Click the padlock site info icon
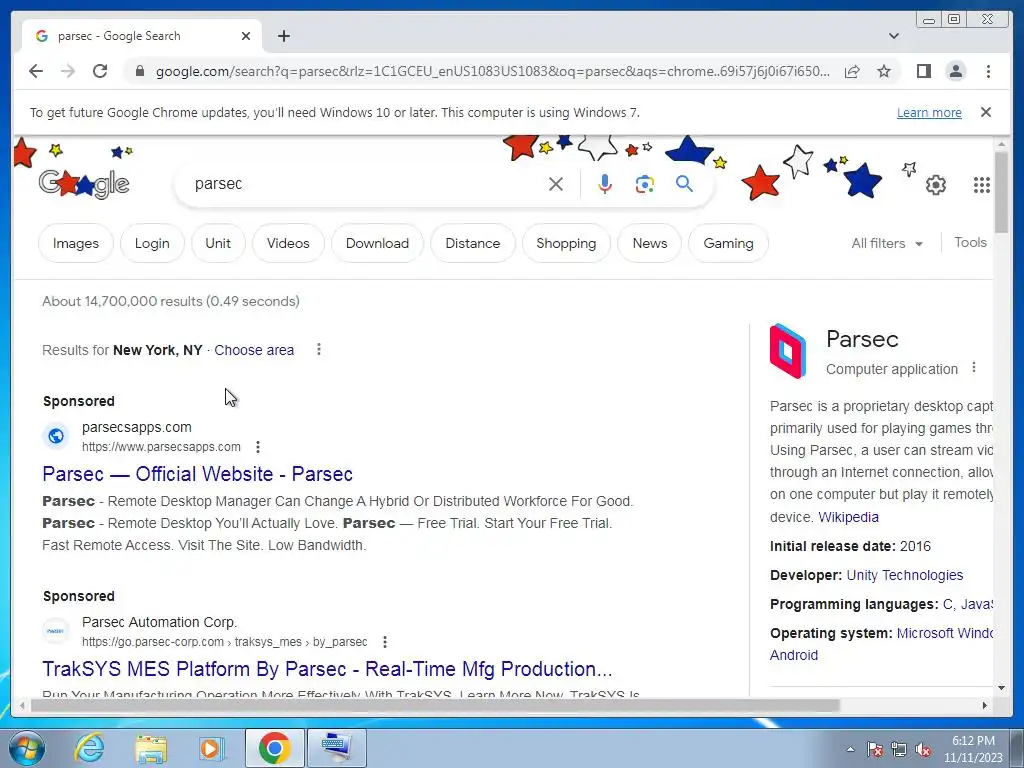The image size is (1024, 768). [139, 71]
